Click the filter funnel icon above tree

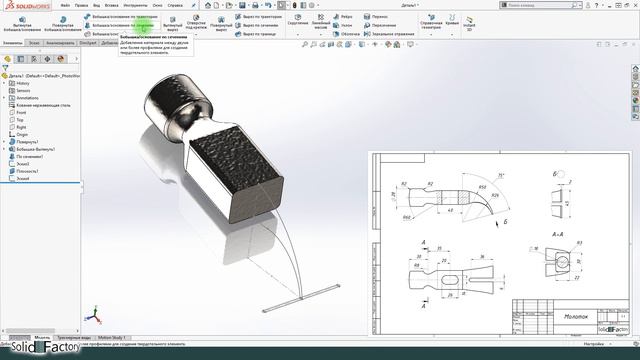(5, 68)
